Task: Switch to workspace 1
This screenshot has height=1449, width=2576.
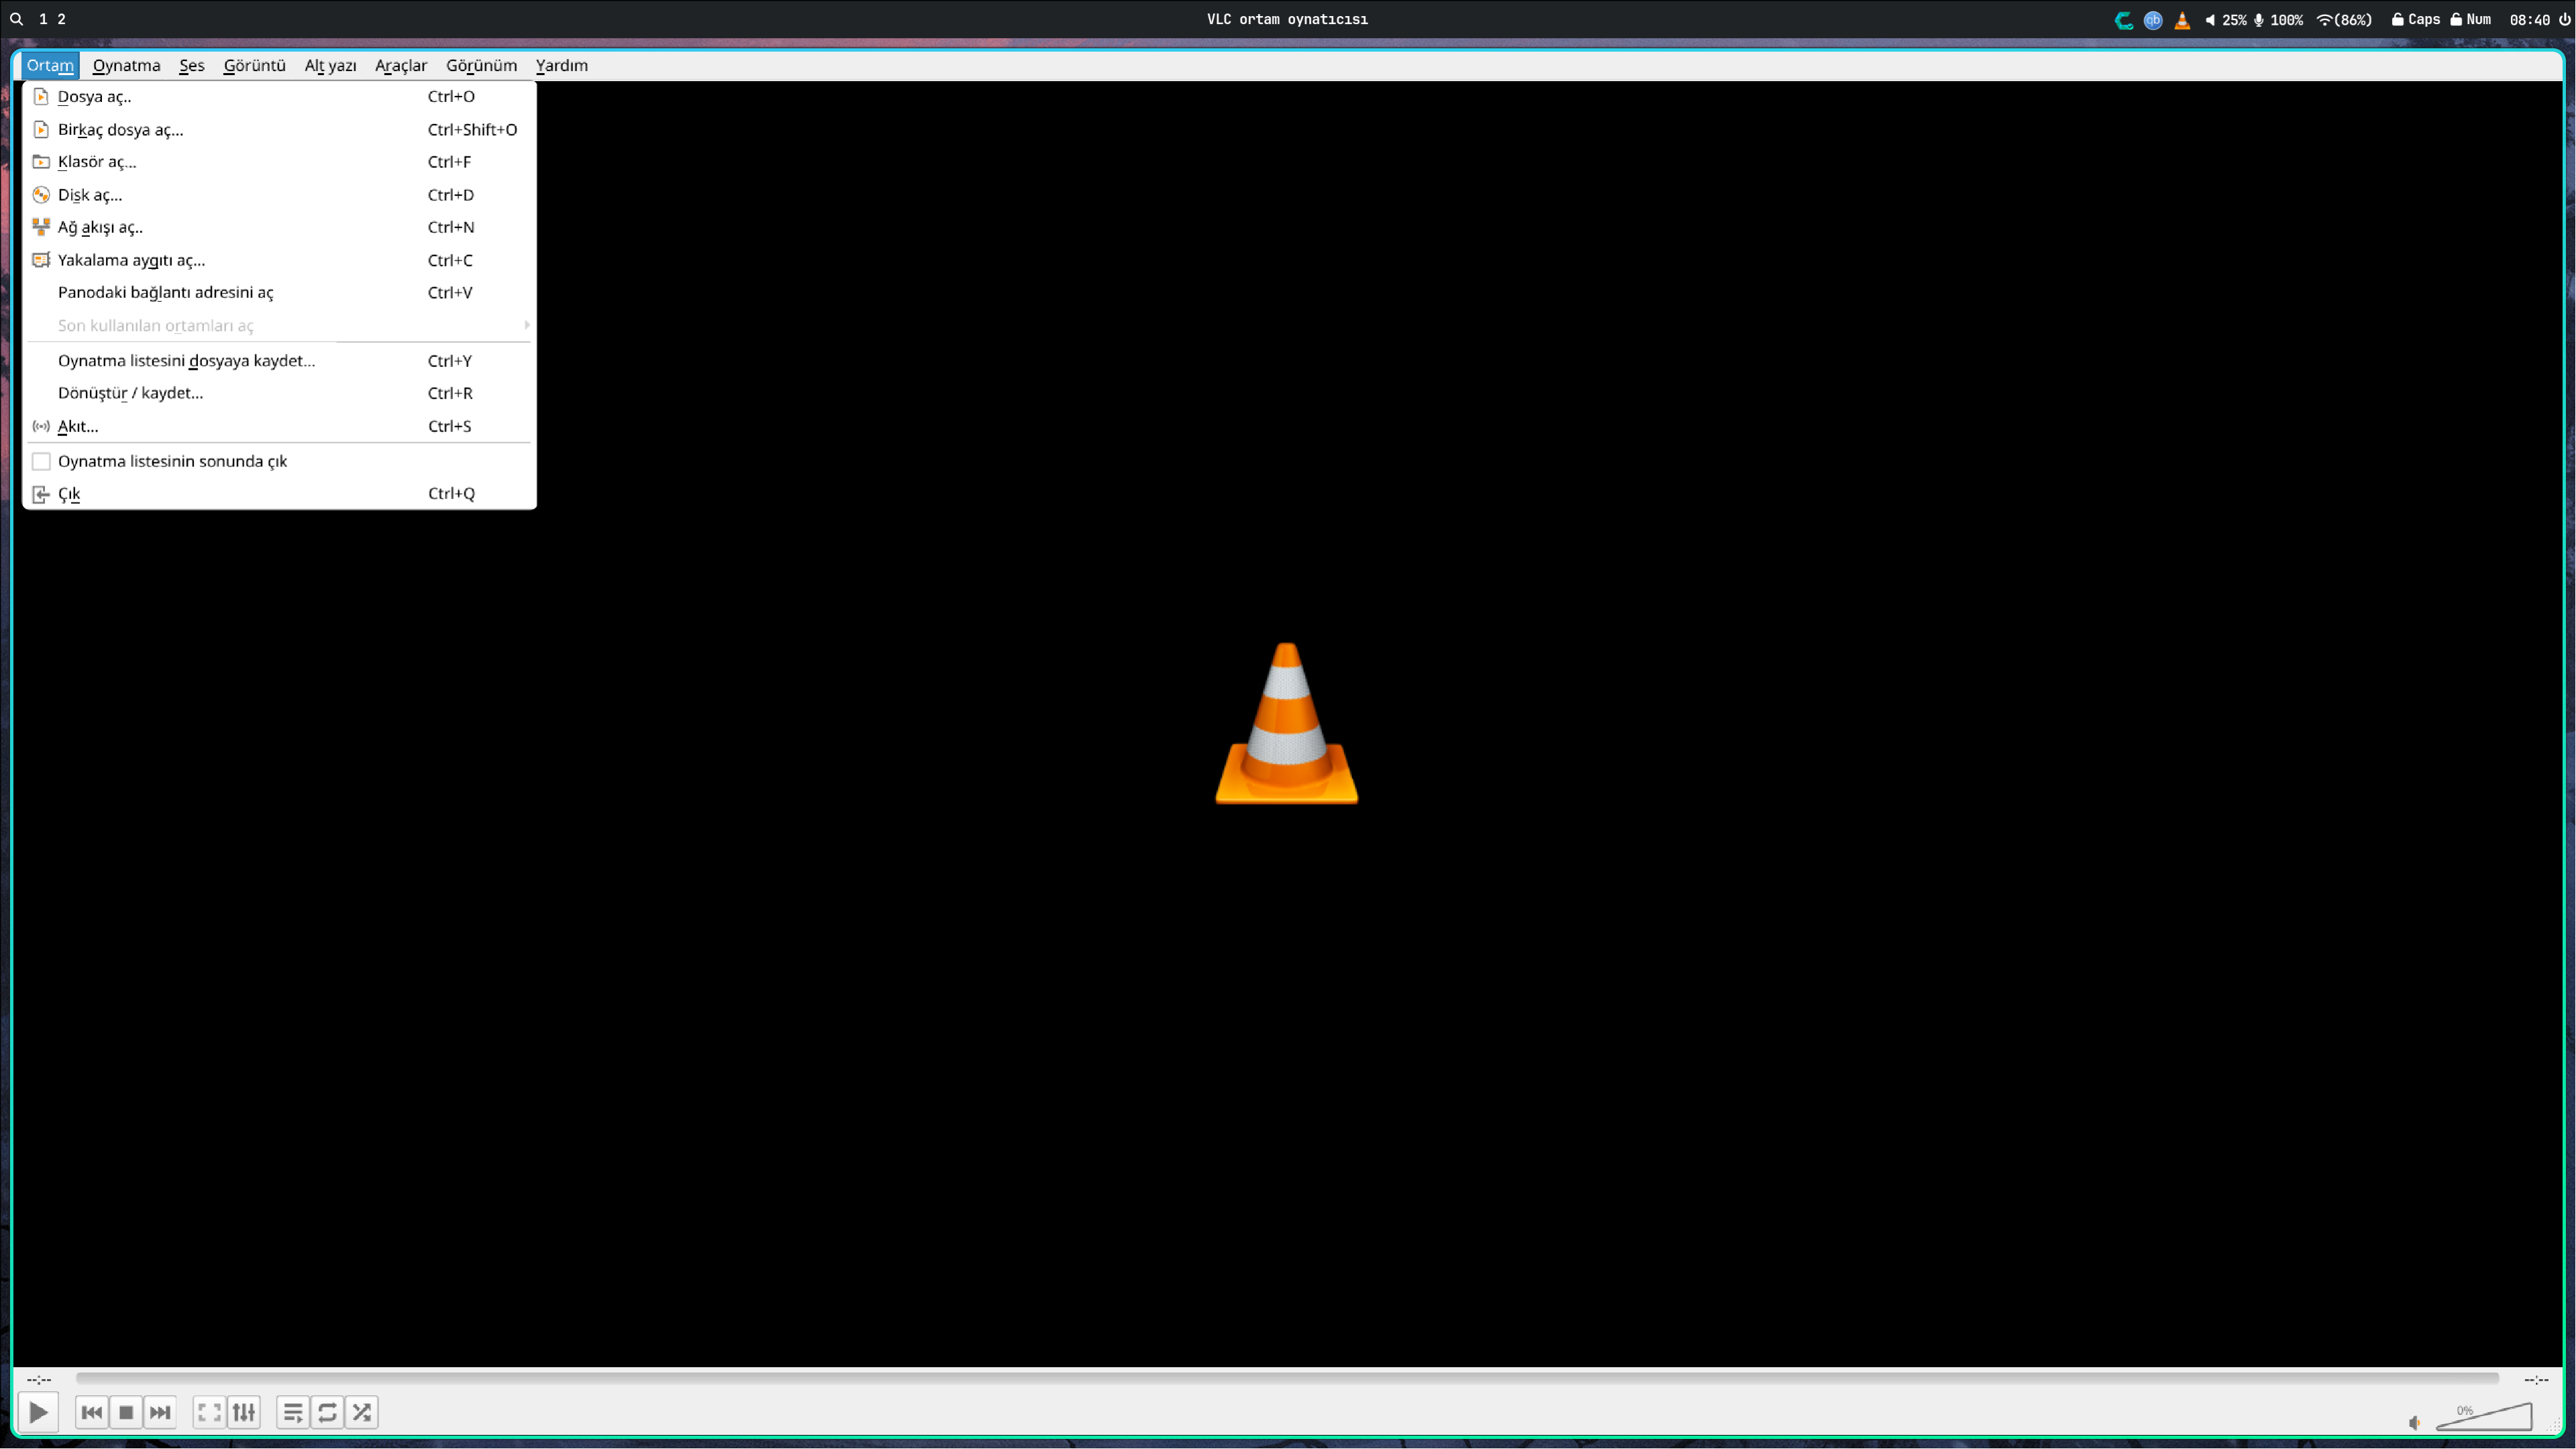Action: (x=43, y=19)
